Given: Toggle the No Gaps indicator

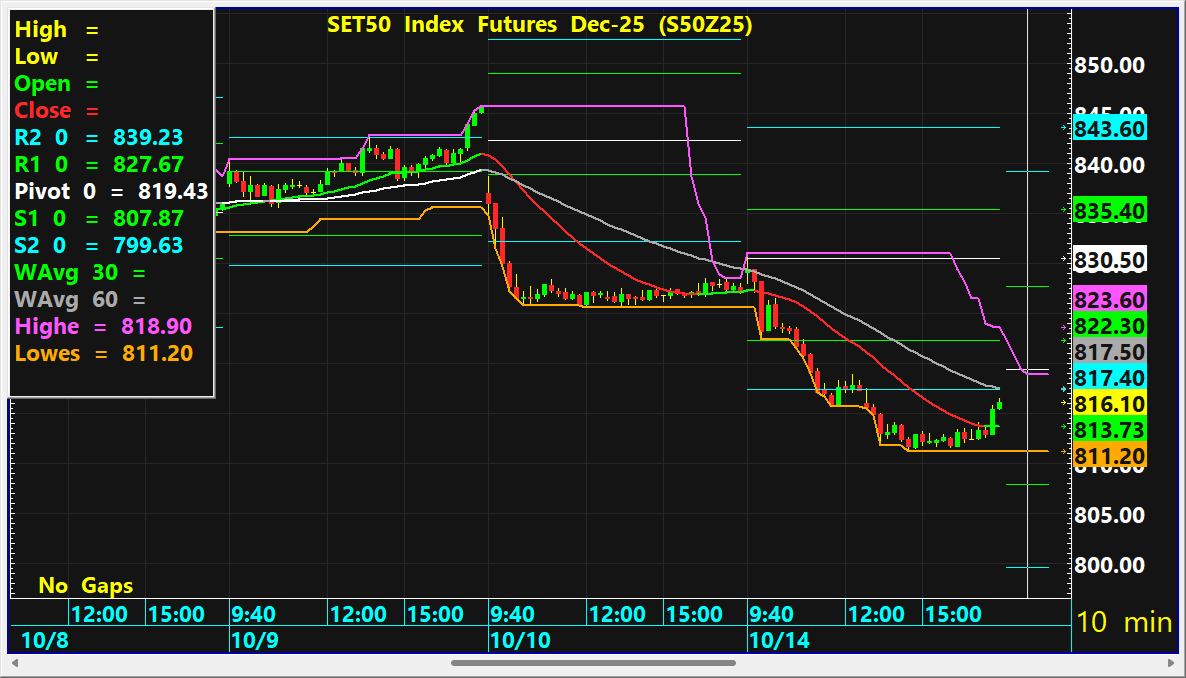Looking at the screenshot, I should 86,586.
